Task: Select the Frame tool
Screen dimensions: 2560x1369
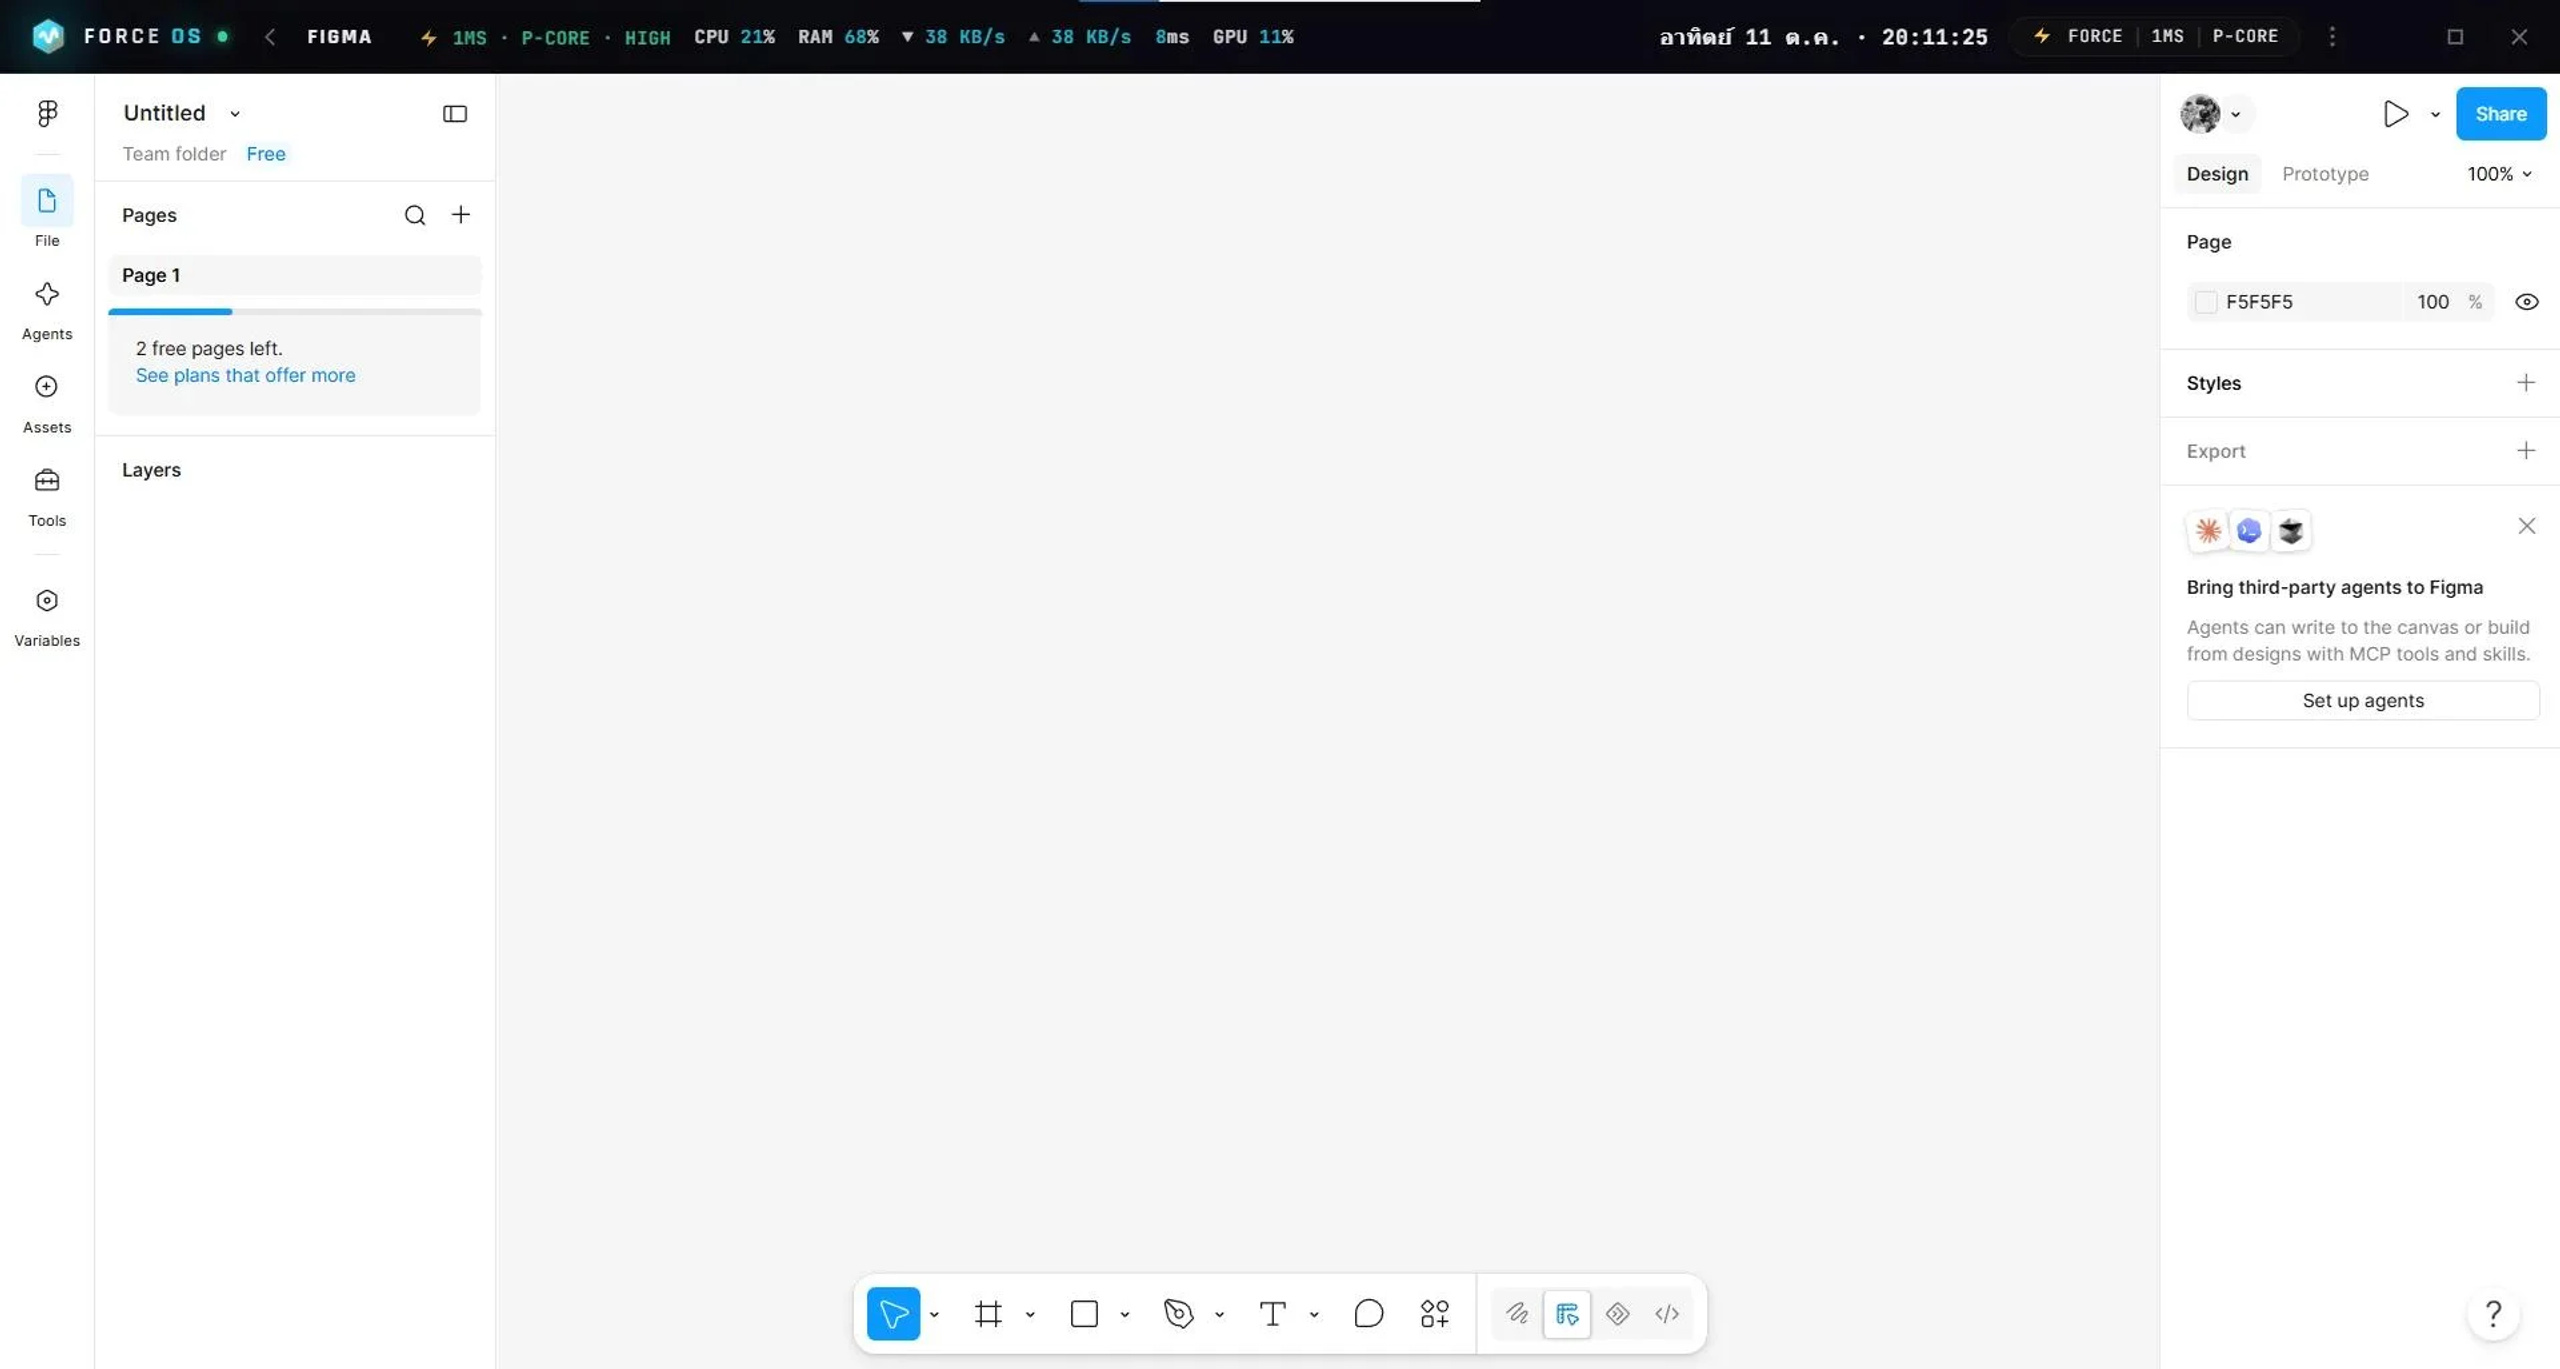Action: pyautogui.click(x=988, y=1313)
